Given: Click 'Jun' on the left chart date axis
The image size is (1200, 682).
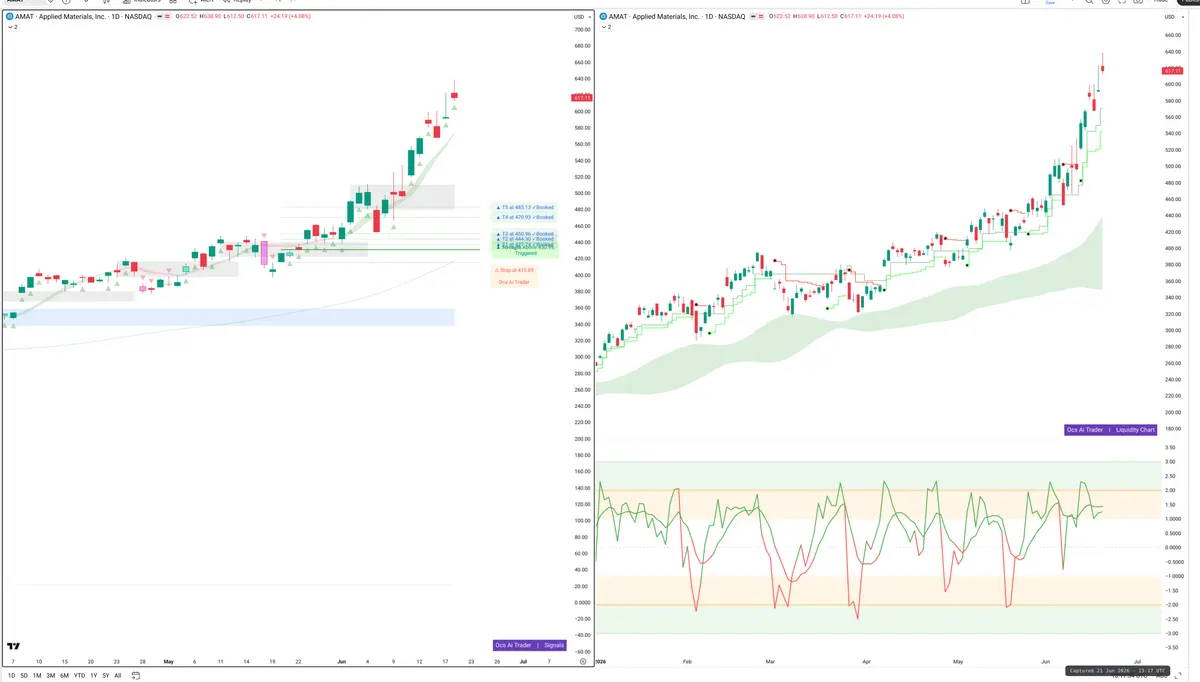Looking at the screenshot, I should point(341,661).
